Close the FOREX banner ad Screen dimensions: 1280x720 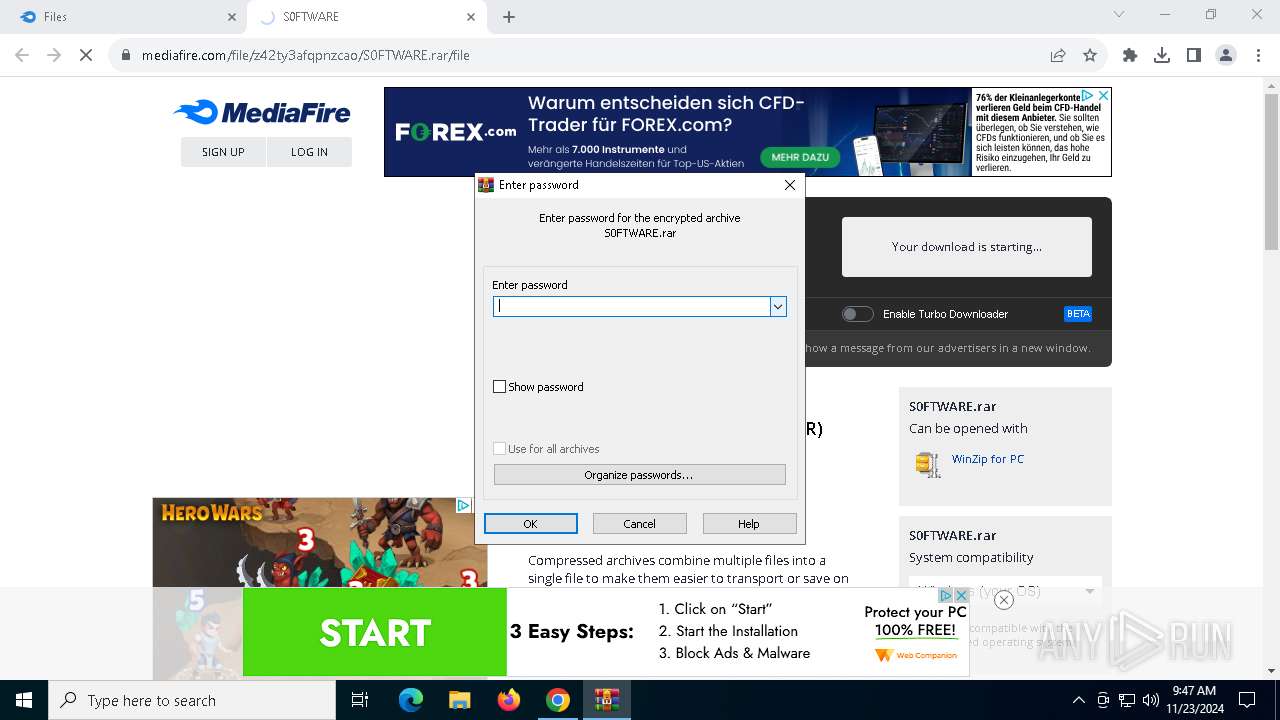[x=1104, y=96]
